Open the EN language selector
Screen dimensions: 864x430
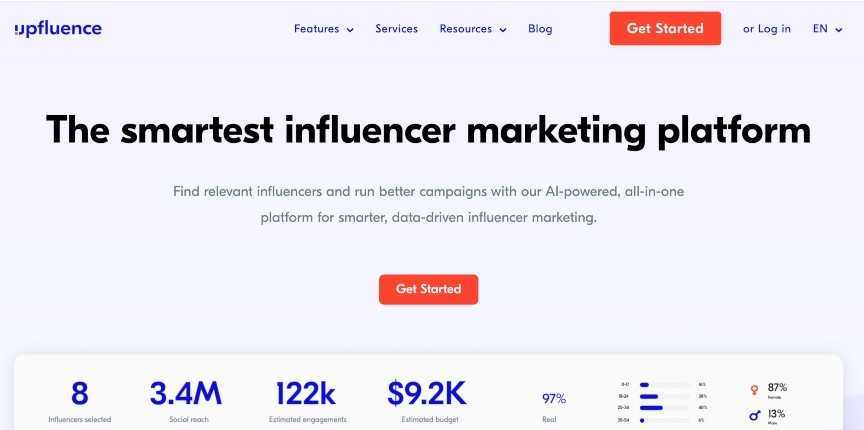(x=827, y=29)
